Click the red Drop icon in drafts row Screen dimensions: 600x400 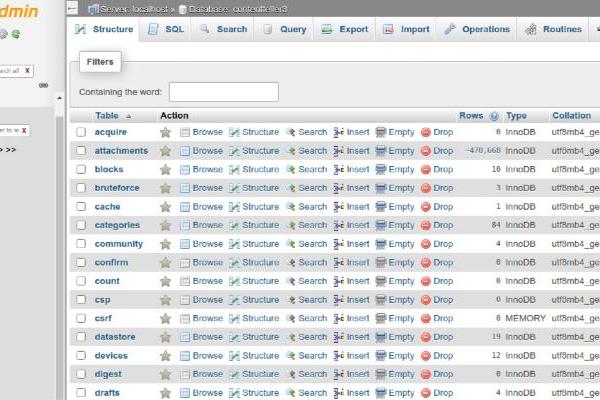click(x=426, y=393)
